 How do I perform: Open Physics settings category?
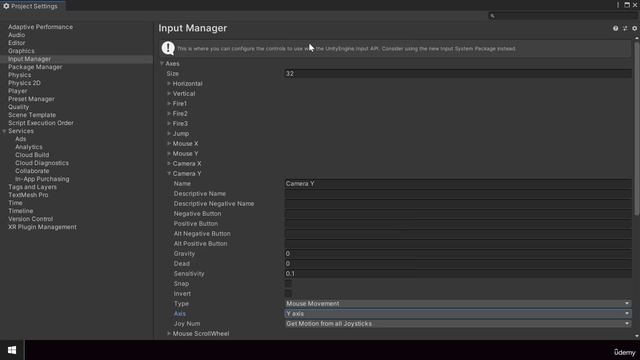19,75
